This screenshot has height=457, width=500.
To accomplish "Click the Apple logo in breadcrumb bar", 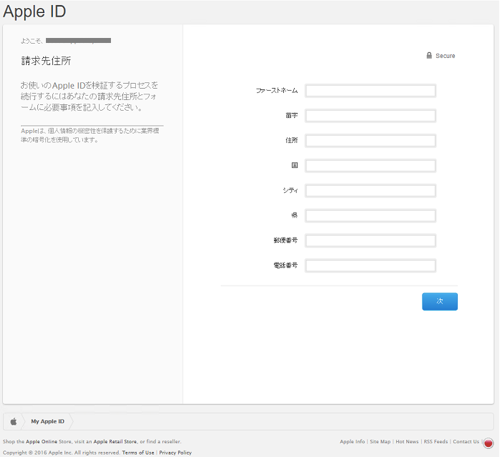I will coord(14,422).
